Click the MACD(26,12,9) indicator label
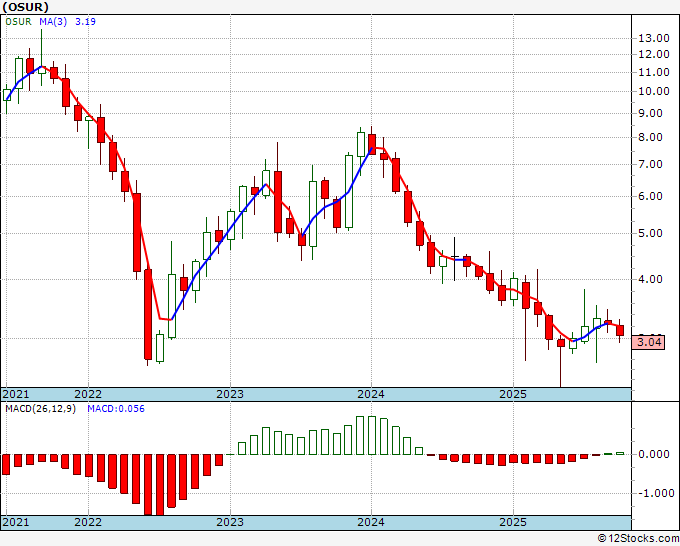 tap(40, 409)
